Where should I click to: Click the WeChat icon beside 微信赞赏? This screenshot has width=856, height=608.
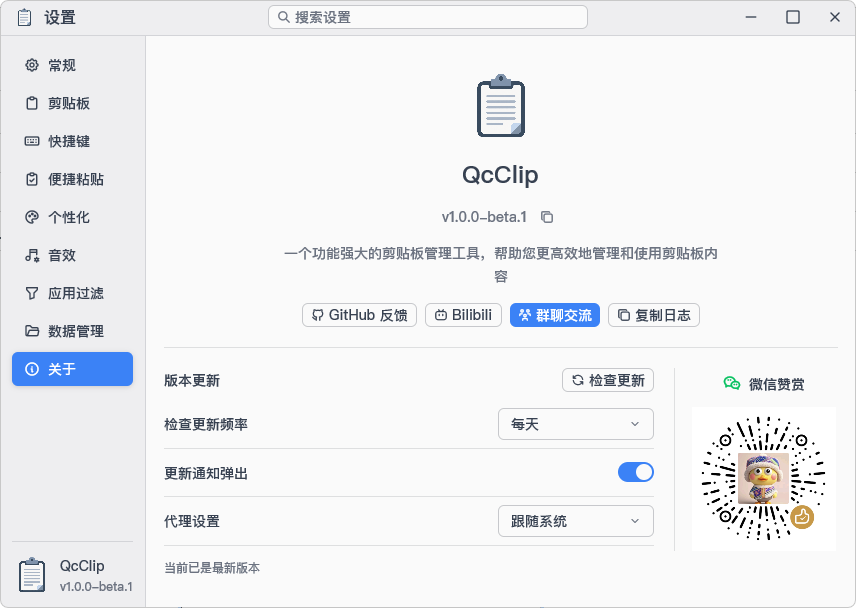point(732,384)
